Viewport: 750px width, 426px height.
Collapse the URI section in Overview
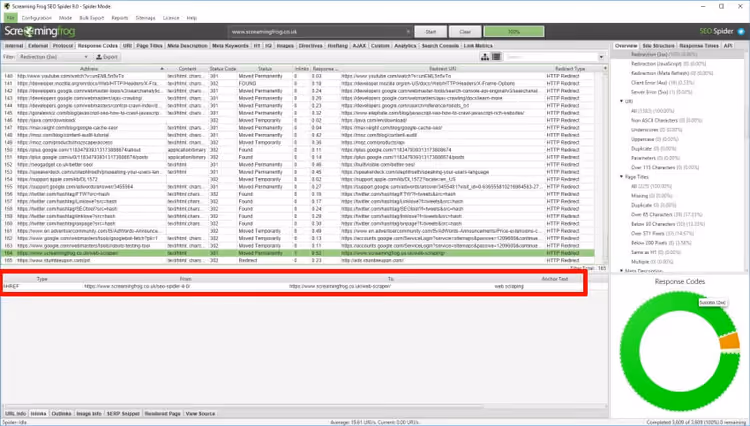tap(621, 101)
